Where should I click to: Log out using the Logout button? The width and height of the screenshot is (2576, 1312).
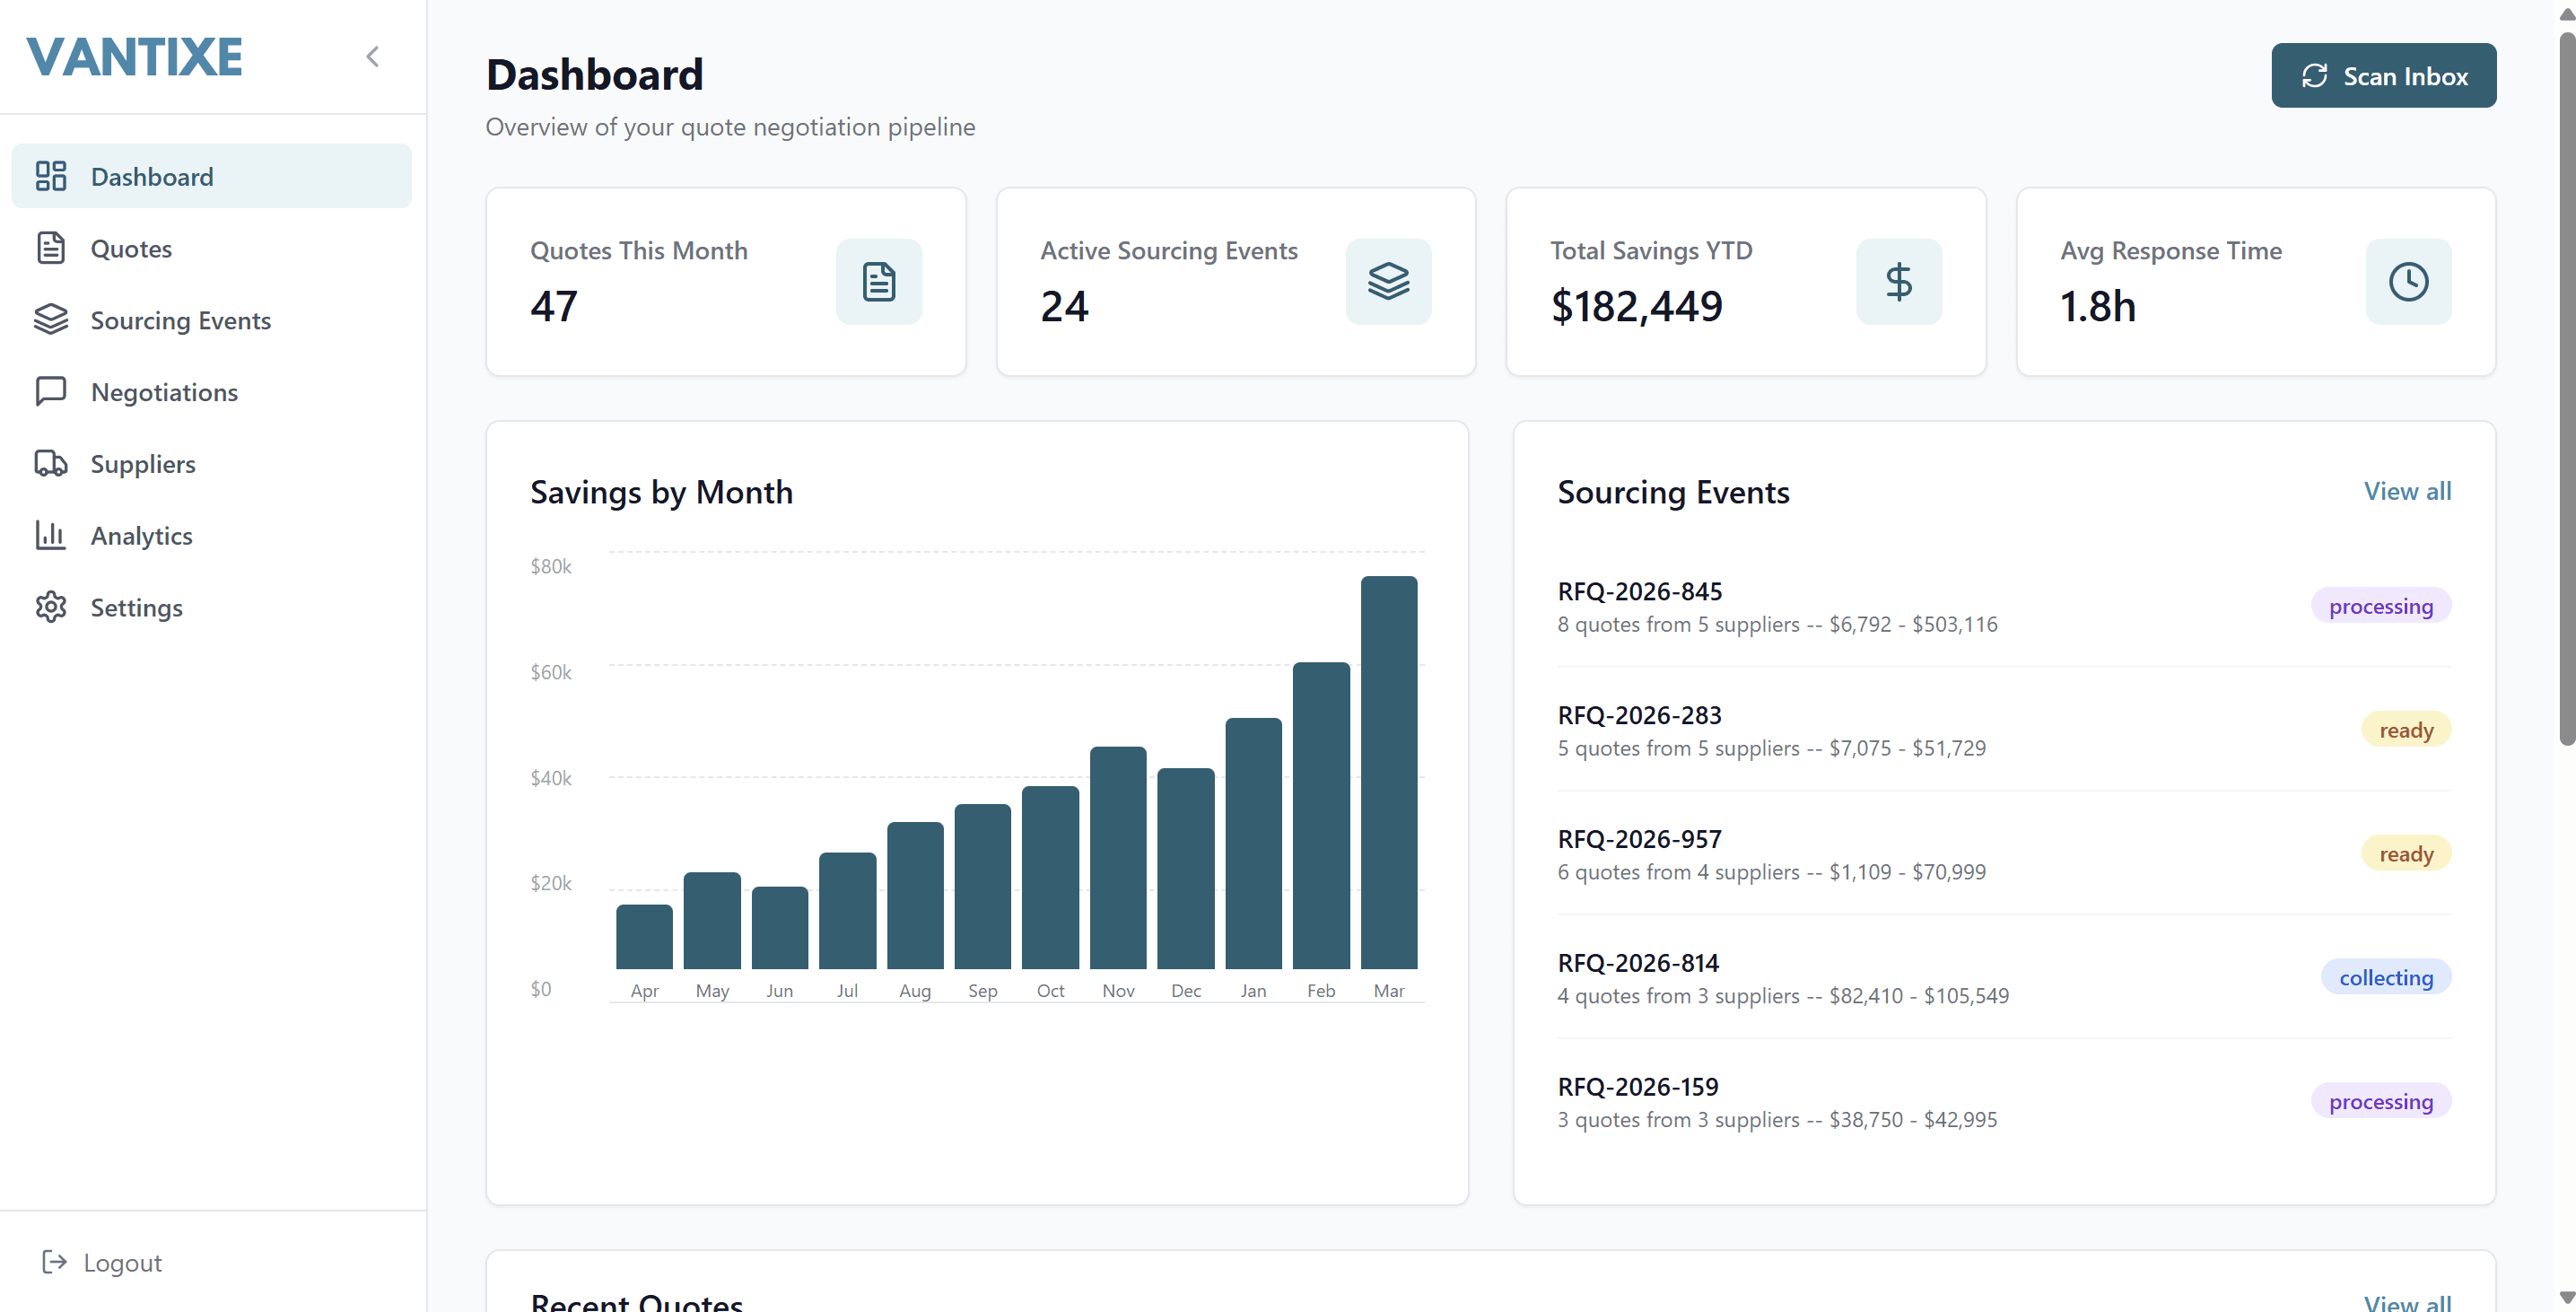(x=102, y=1262)
